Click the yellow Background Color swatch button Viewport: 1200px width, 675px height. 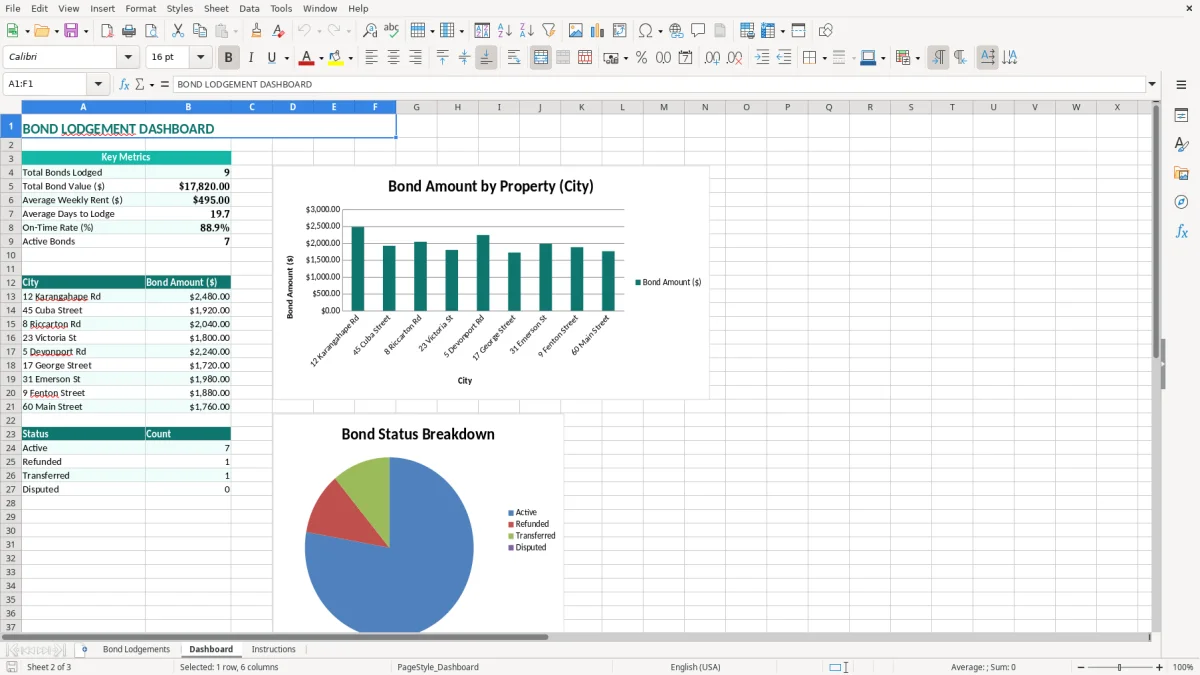coord(336,58)
